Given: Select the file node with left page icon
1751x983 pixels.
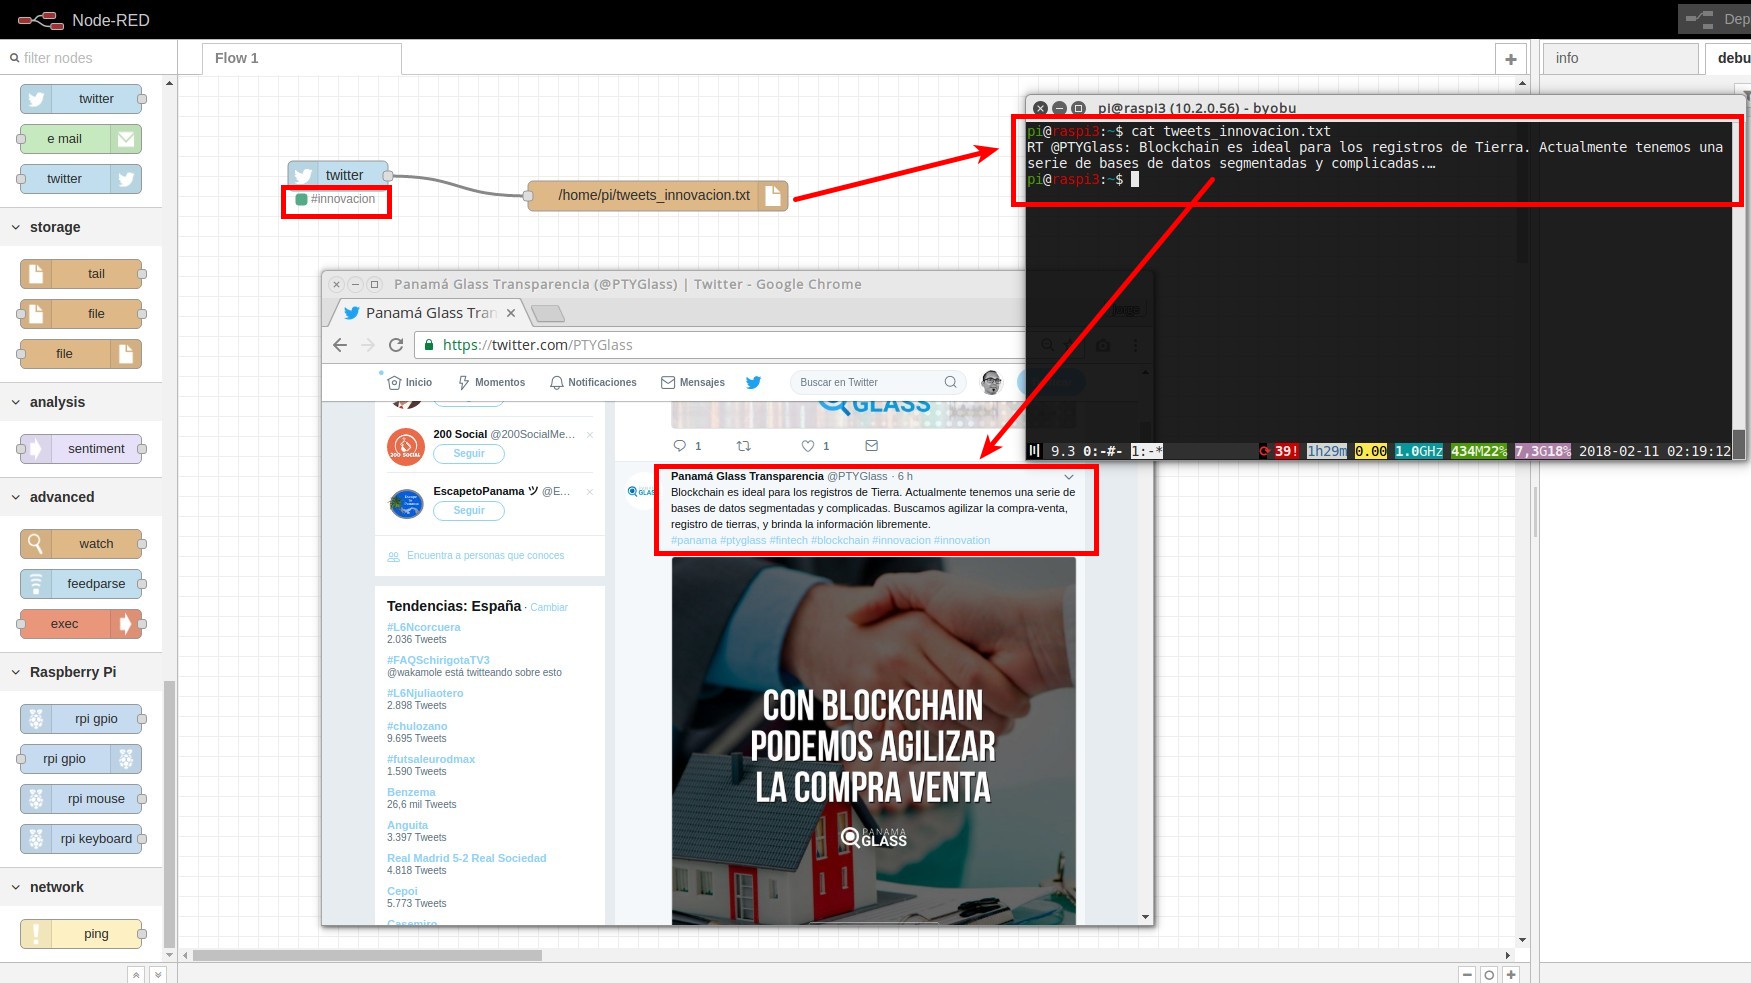Looking at the screenshot, I should click(x=81, y=314).
